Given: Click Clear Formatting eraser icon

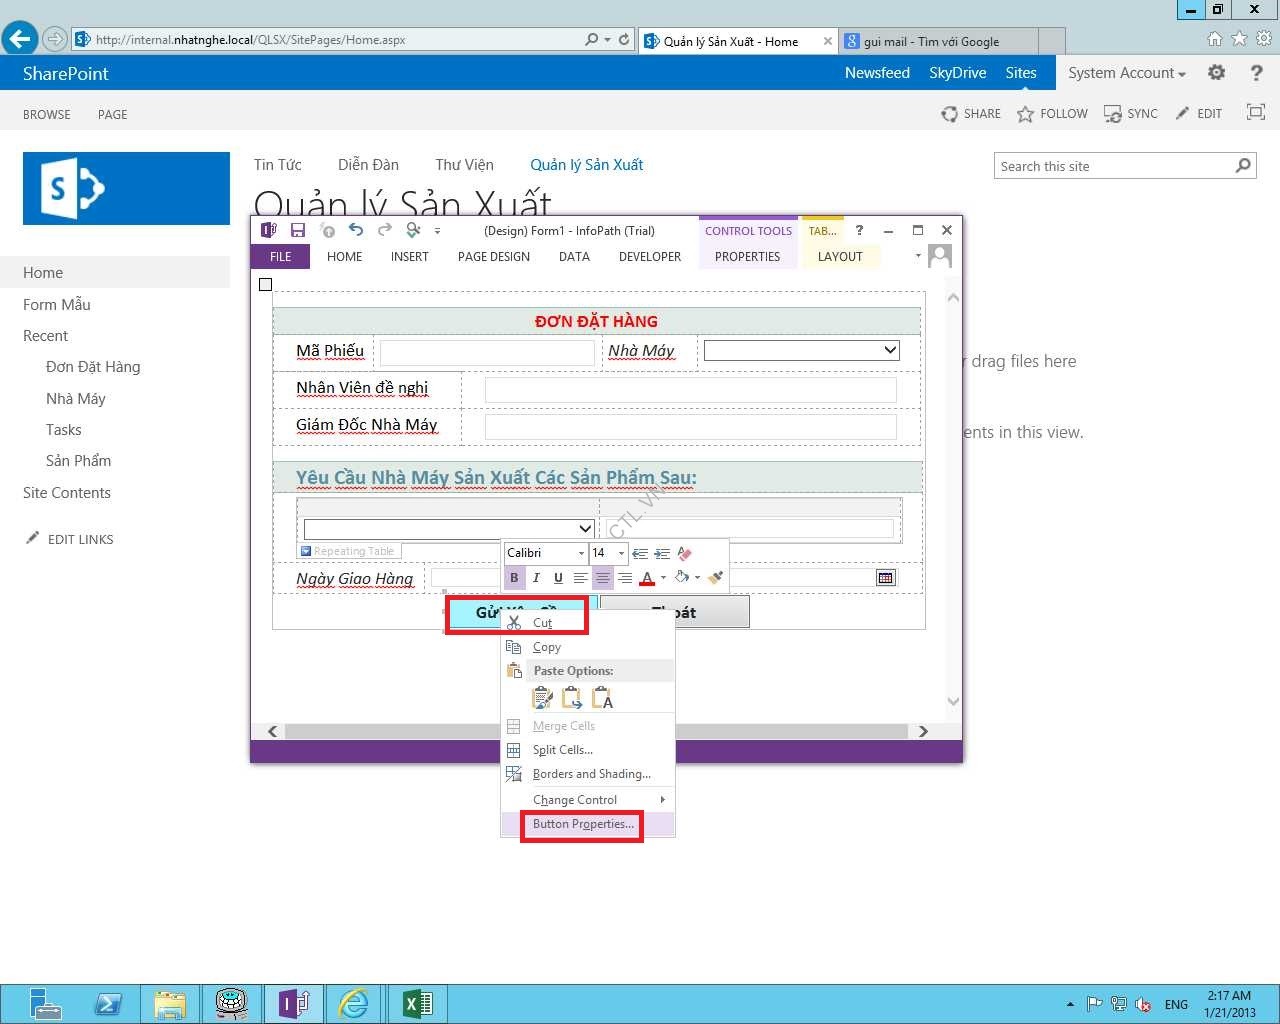Looking at the screenshot, I should tap(685, 553).
